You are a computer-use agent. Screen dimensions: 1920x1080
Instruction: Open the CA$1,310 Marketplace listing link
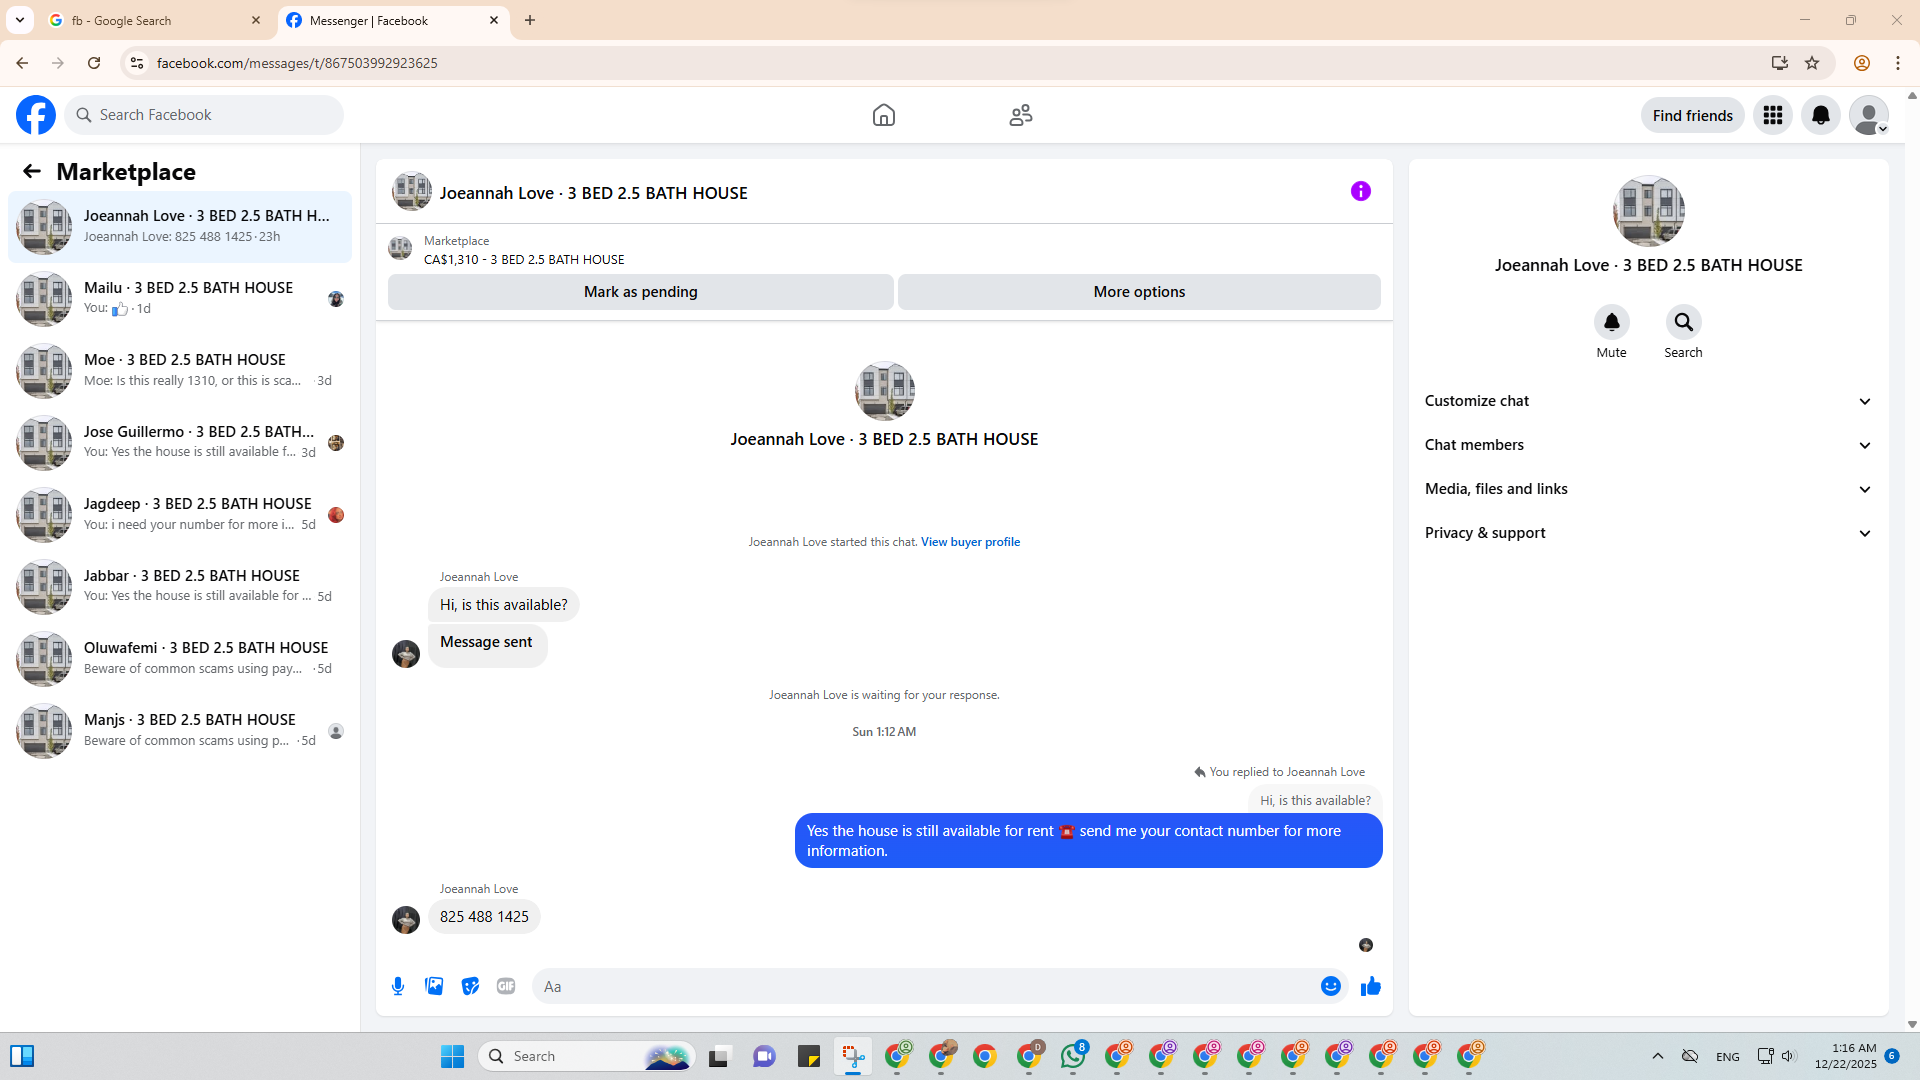point(524,259)
